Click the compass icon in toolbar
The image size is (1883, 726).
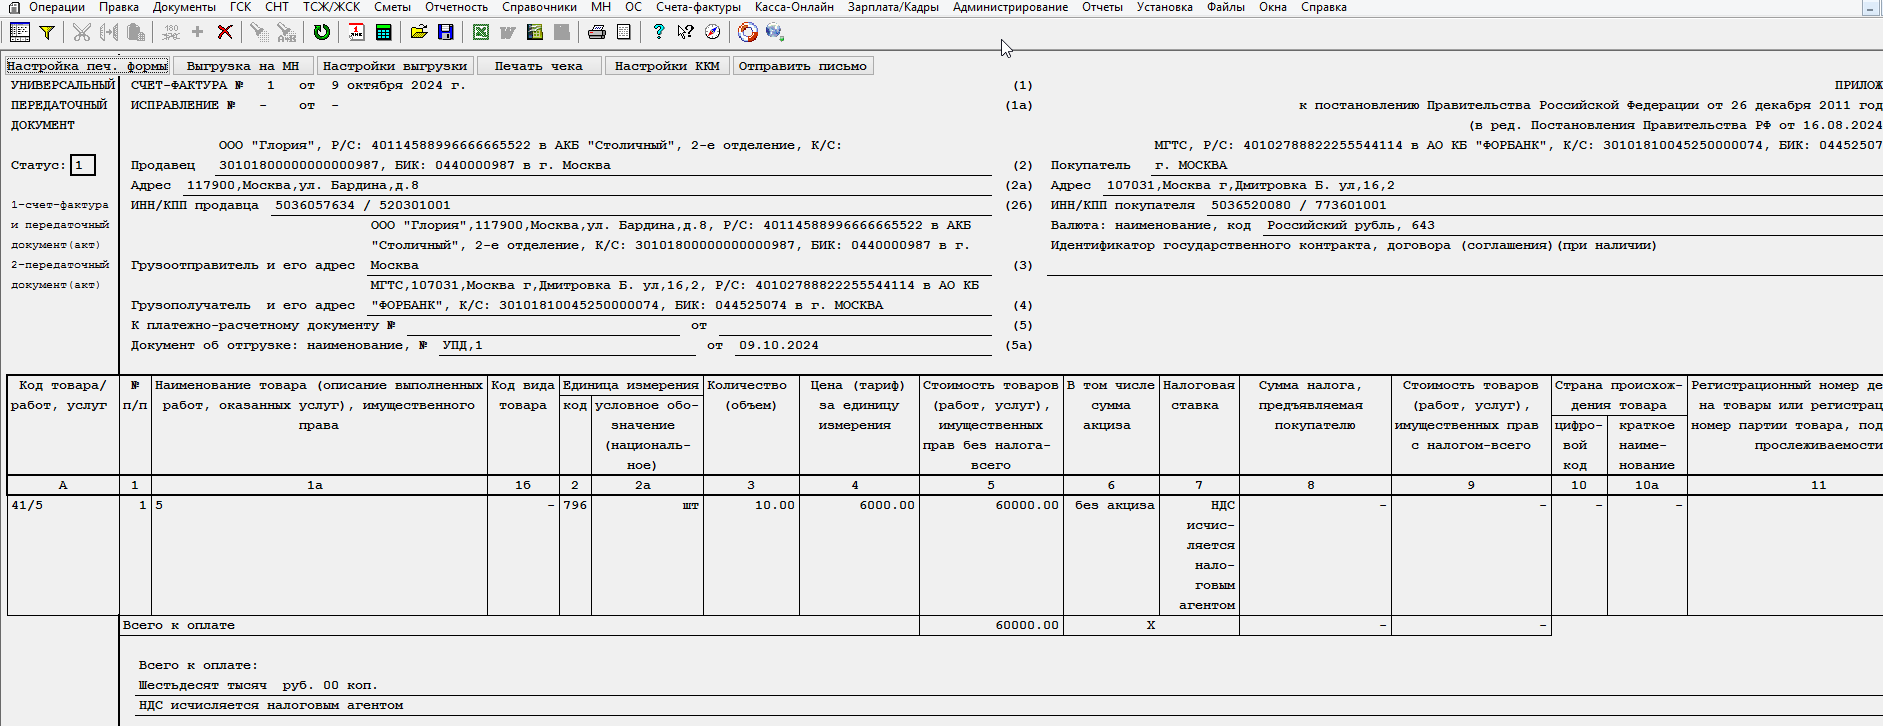pyautogui.click(x=712, y=32)
